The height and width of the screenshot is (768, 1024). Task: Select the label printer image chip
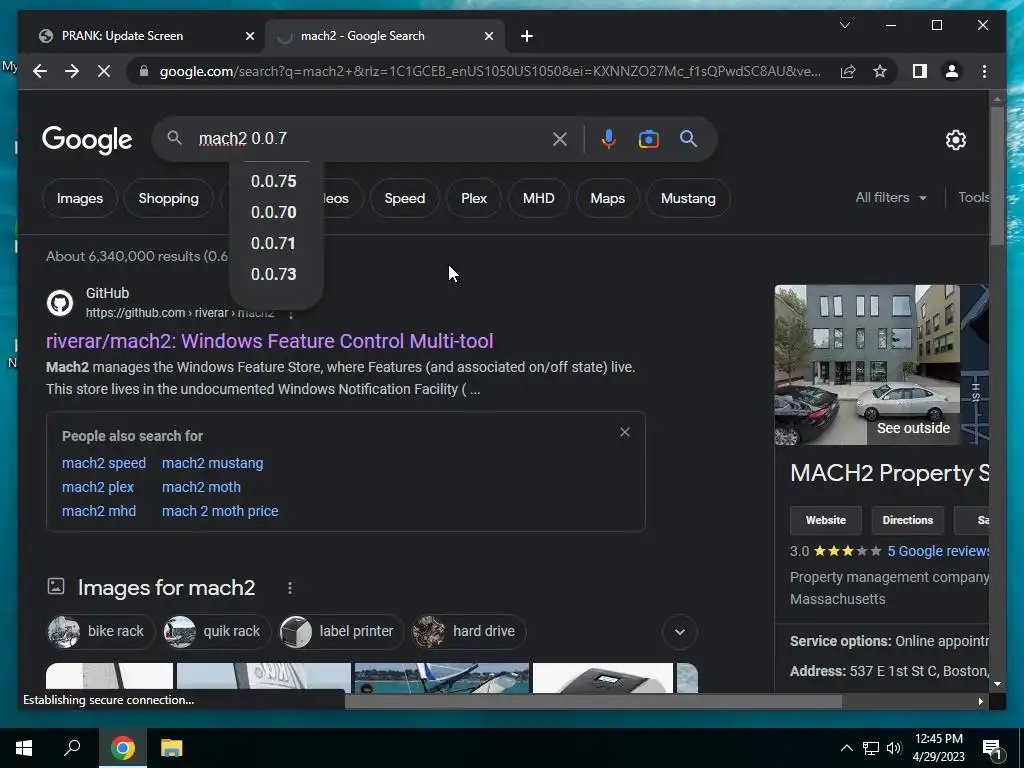click(341, 632)
